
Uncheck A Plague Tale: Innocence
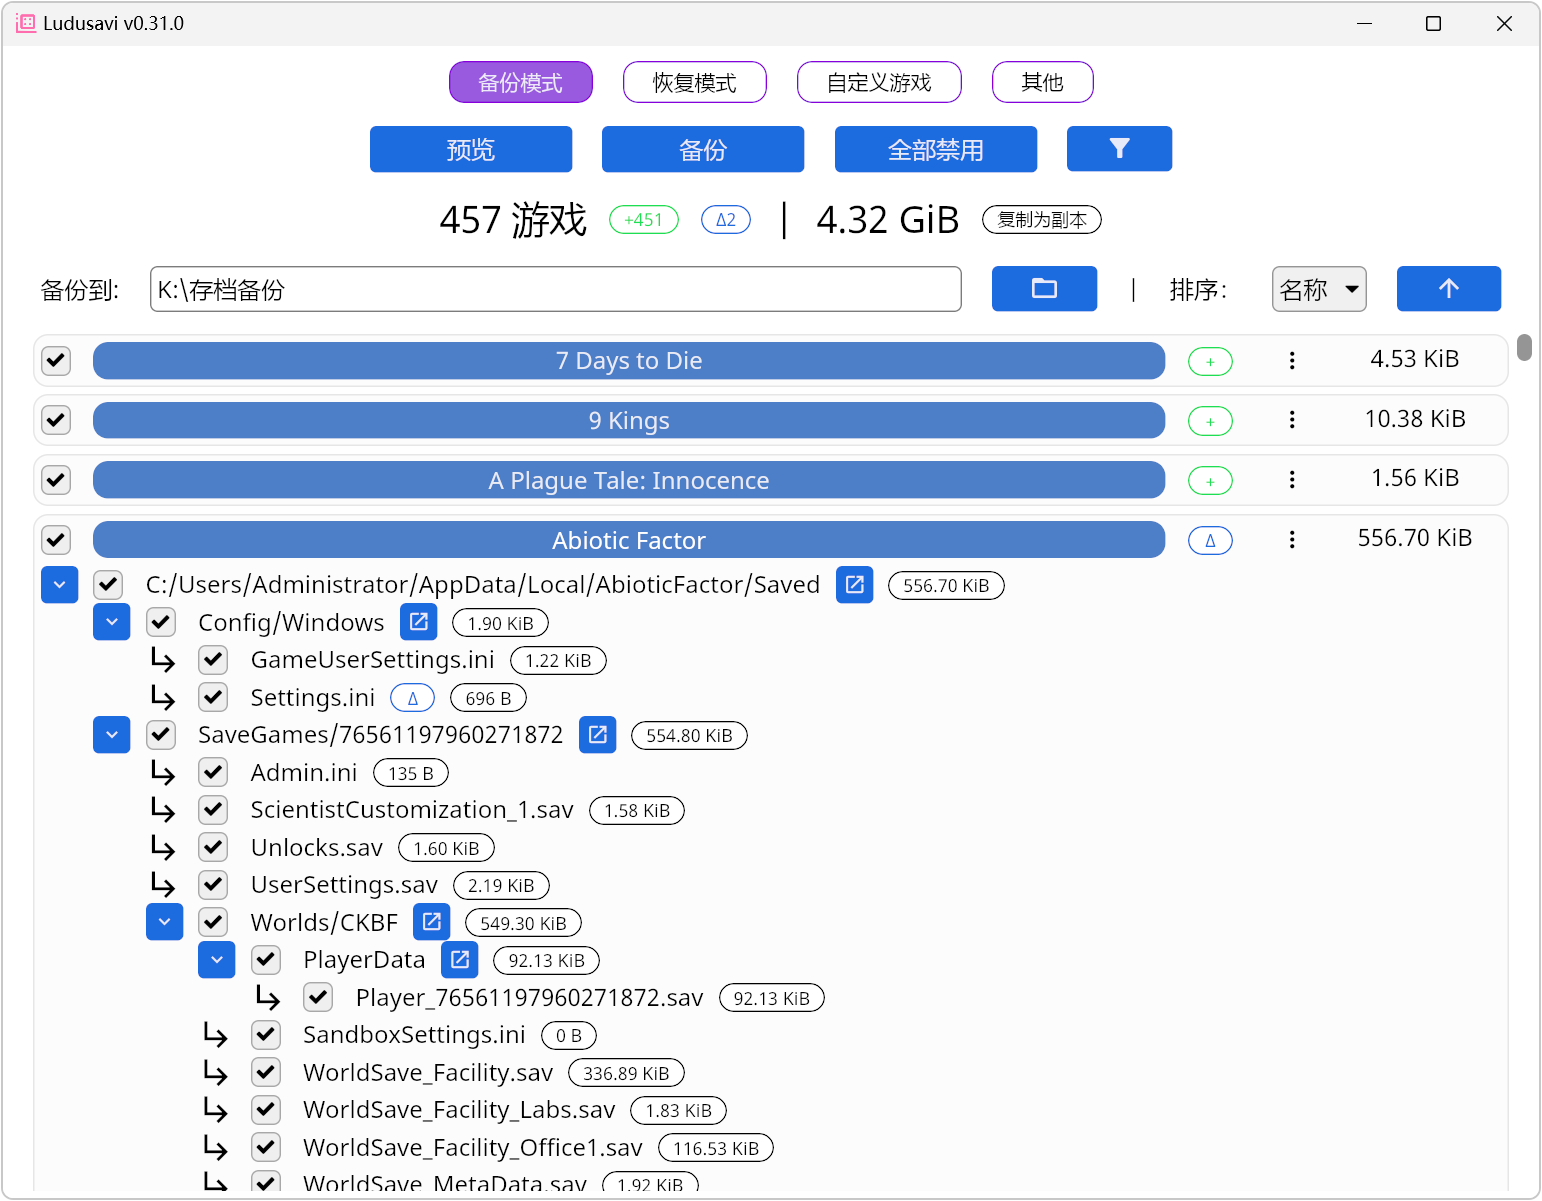(56, 480)
